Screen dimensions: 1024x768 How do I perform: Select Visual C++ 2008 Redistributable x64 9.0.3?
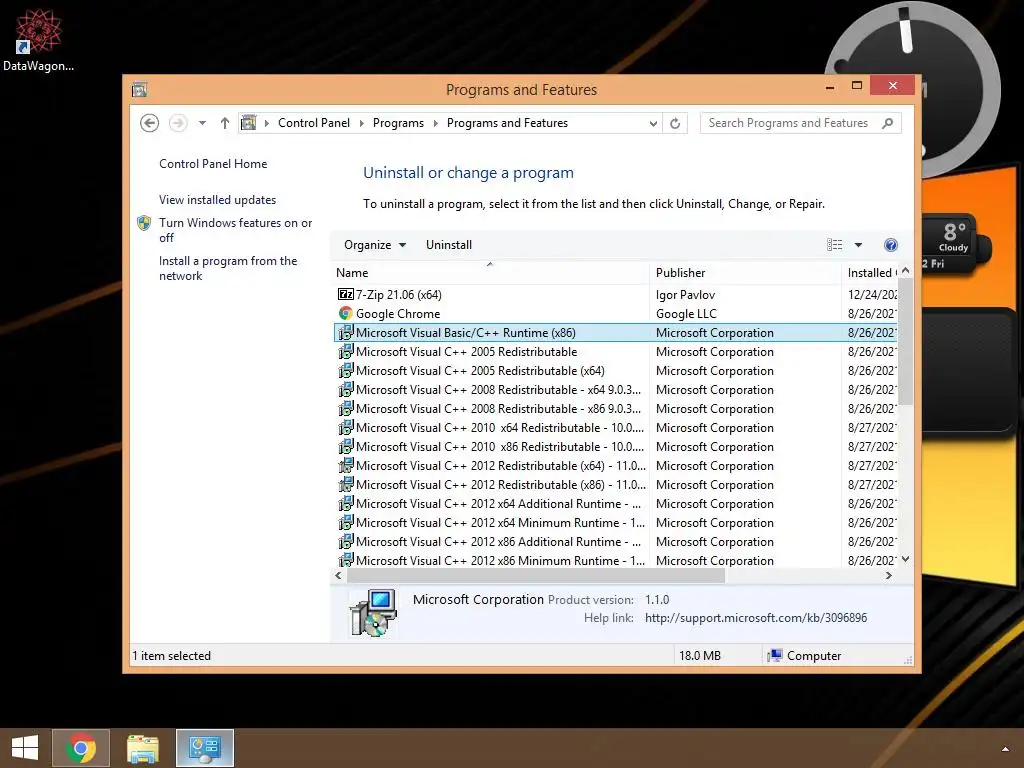(615, 389)
